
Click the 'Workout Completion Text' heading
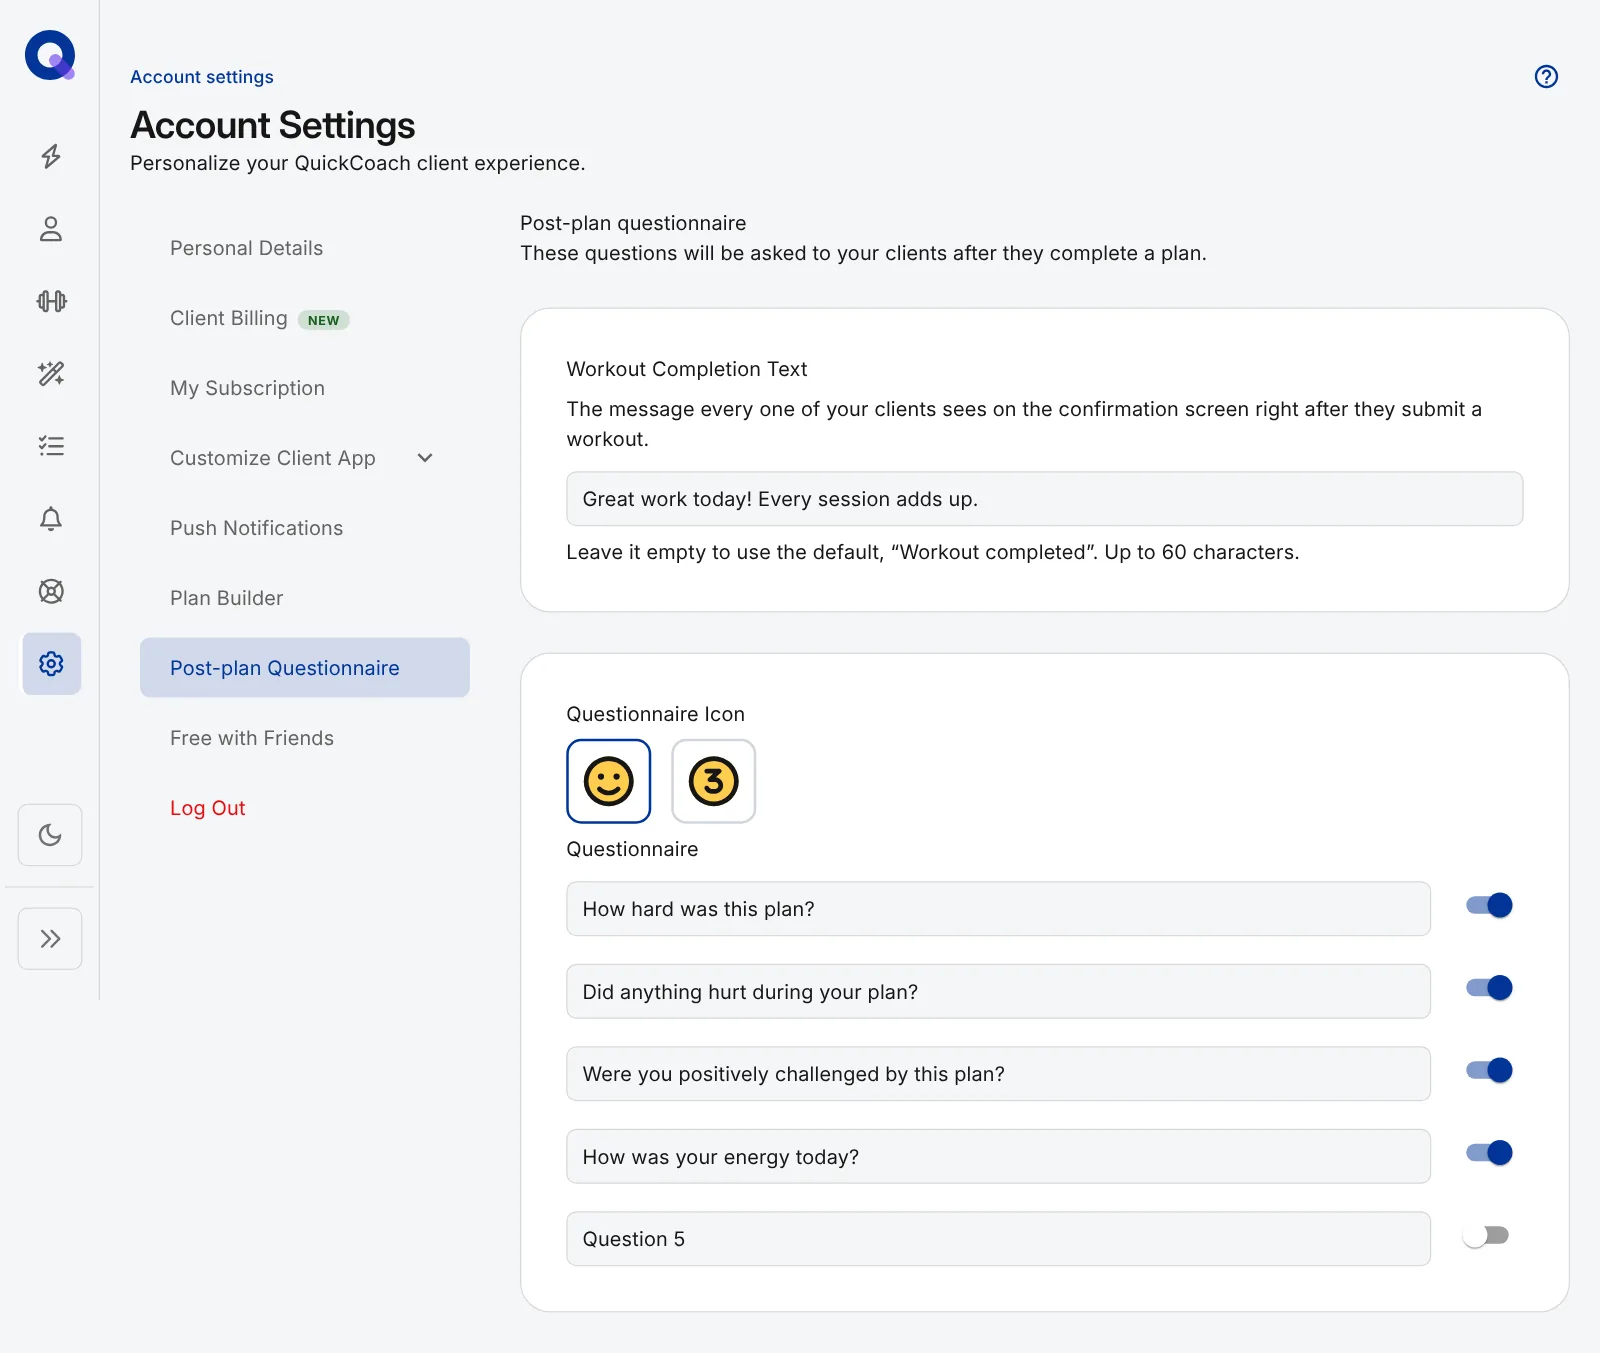tap(687, 369)
